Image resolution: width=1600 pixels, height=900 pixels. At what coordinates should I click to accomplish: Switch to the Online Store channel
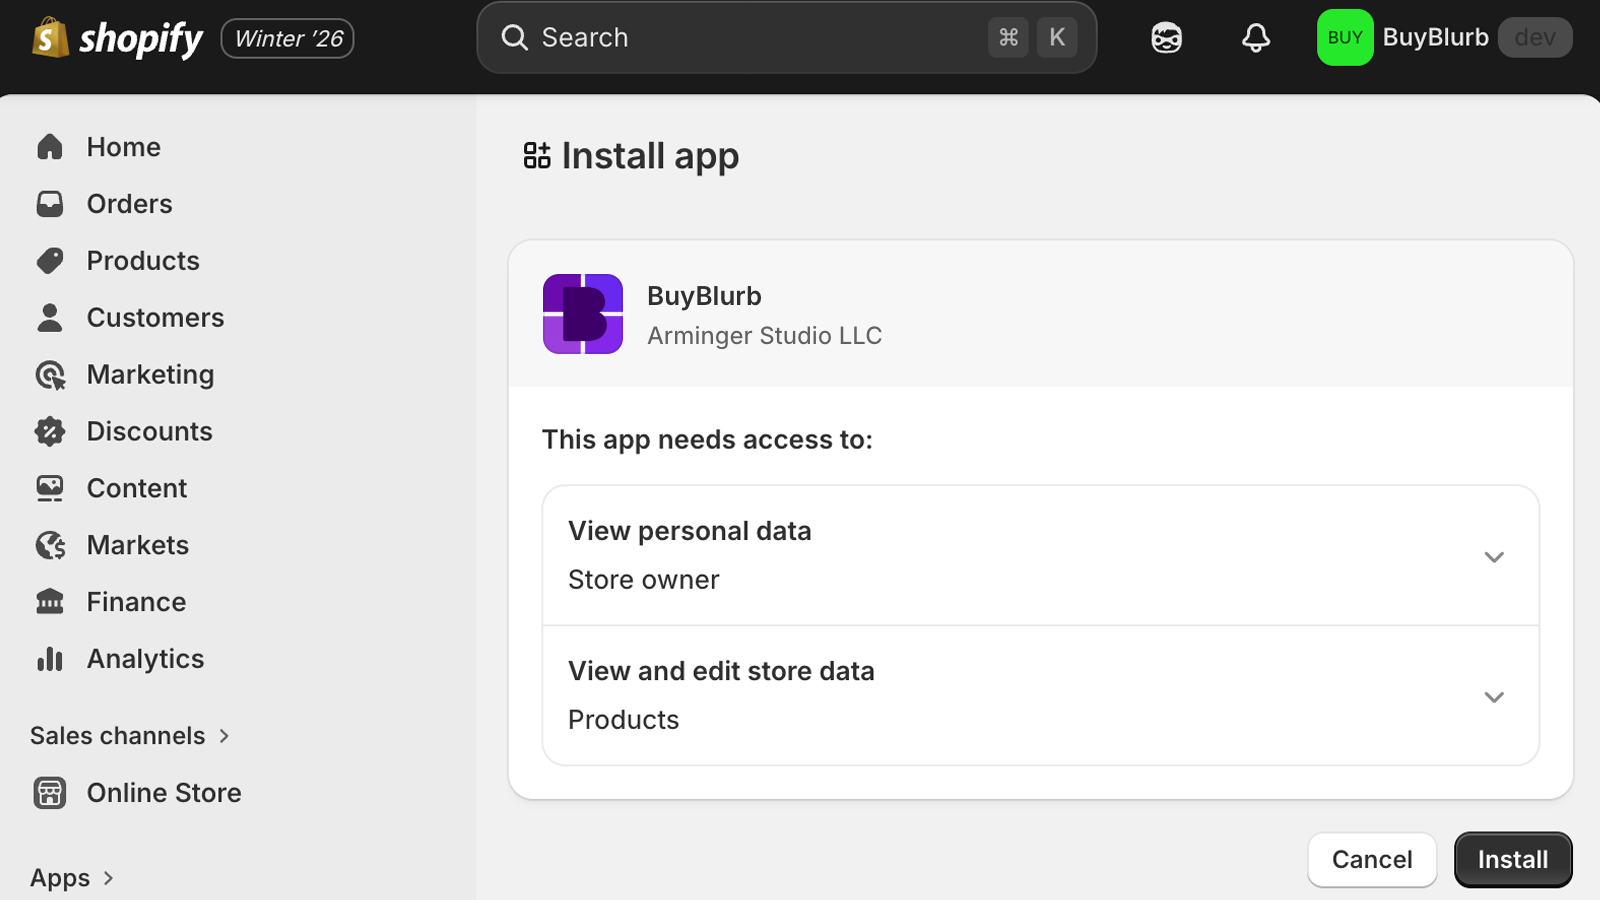(x=163, y=792)
